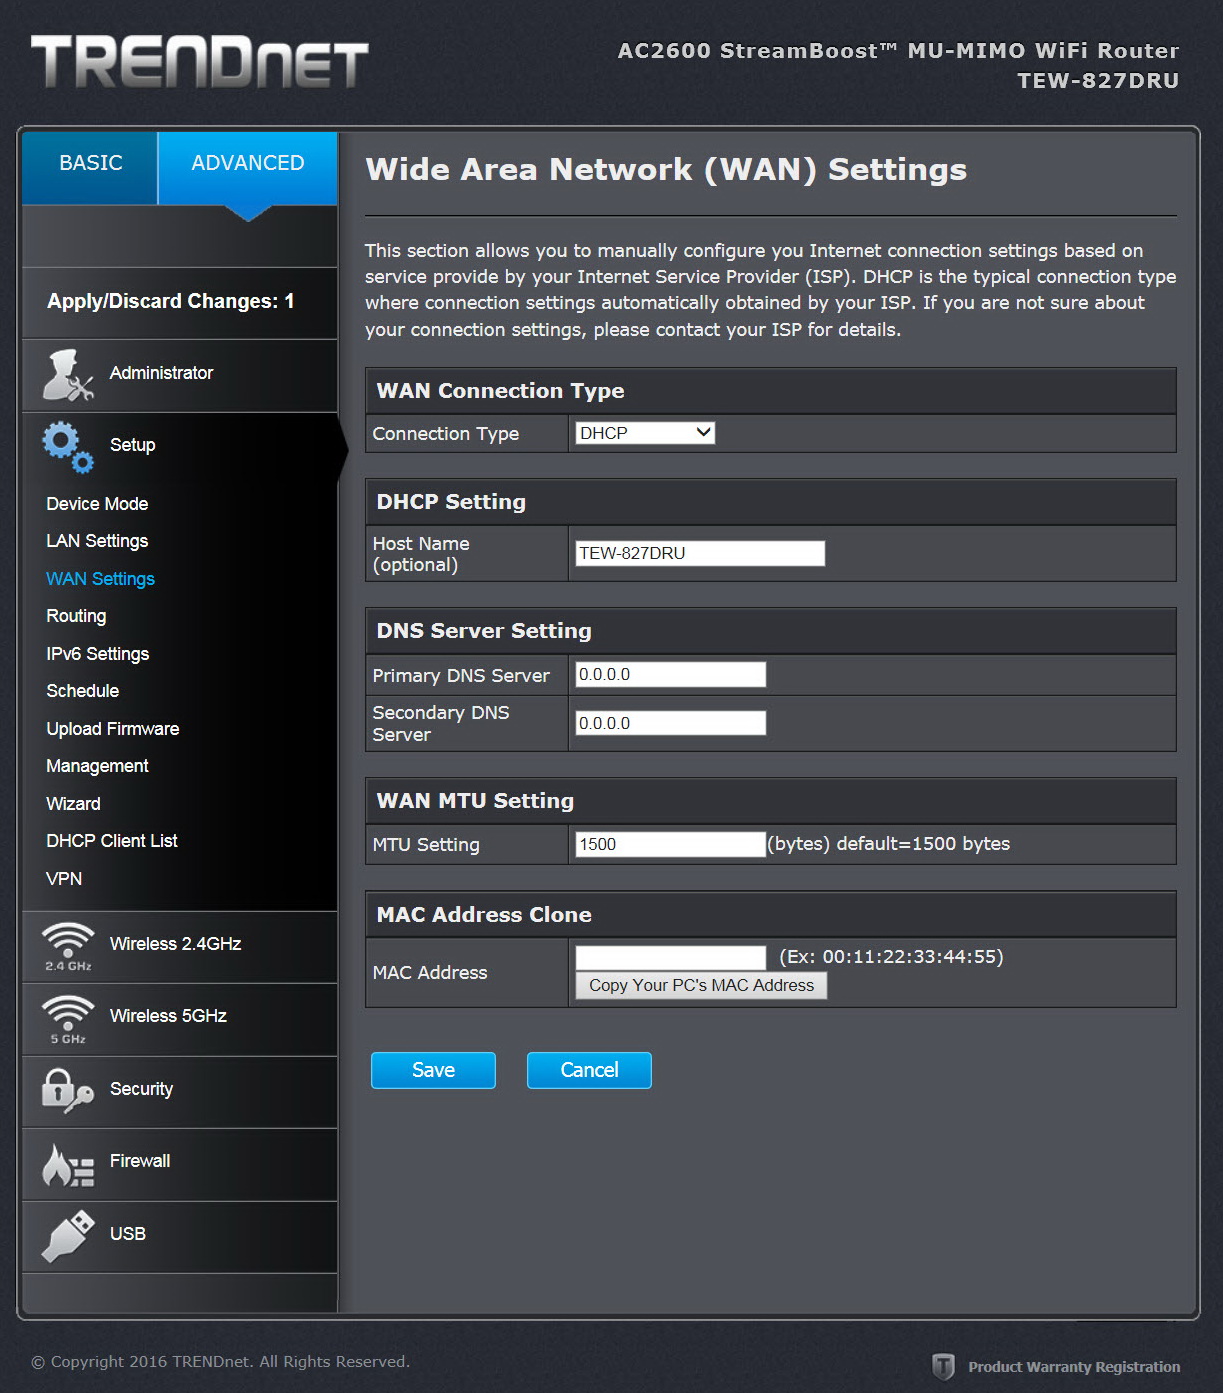Click the Setup gears icon
The width and height of the screenshot is (1223, 1393).
pos(67,446)
